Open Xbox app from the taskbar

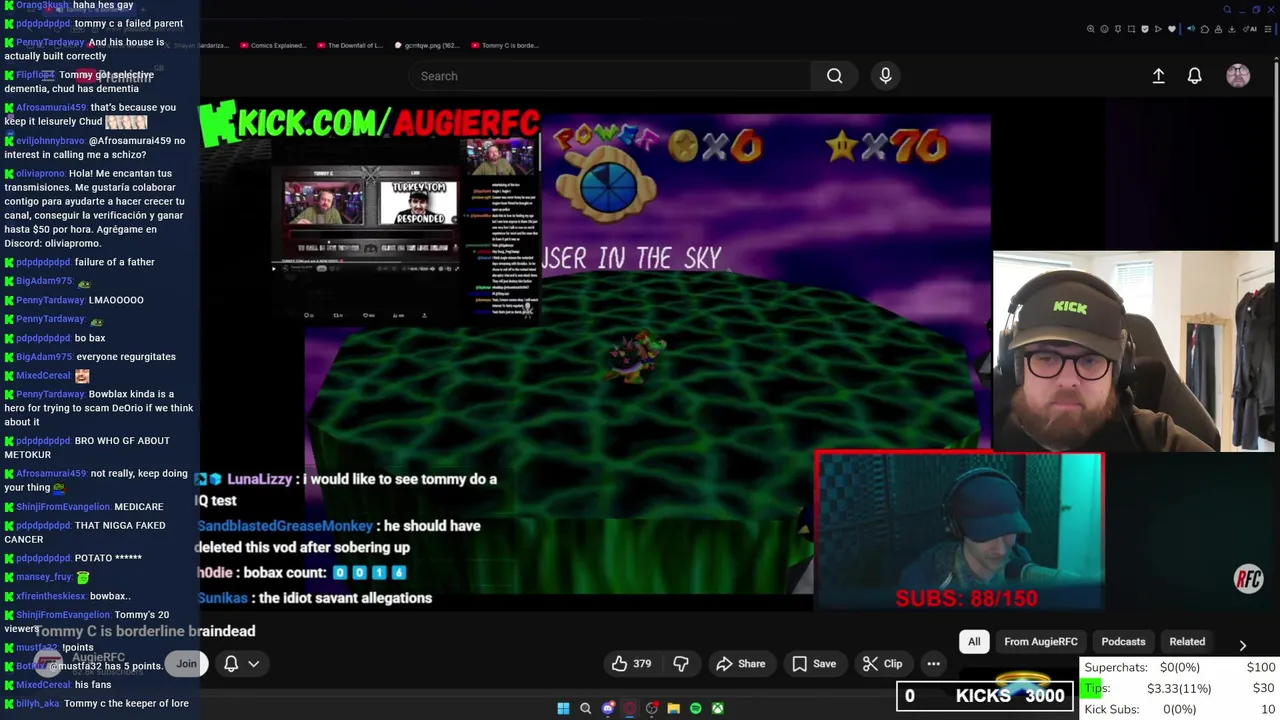pyautogui.click(x=717, y=709)
